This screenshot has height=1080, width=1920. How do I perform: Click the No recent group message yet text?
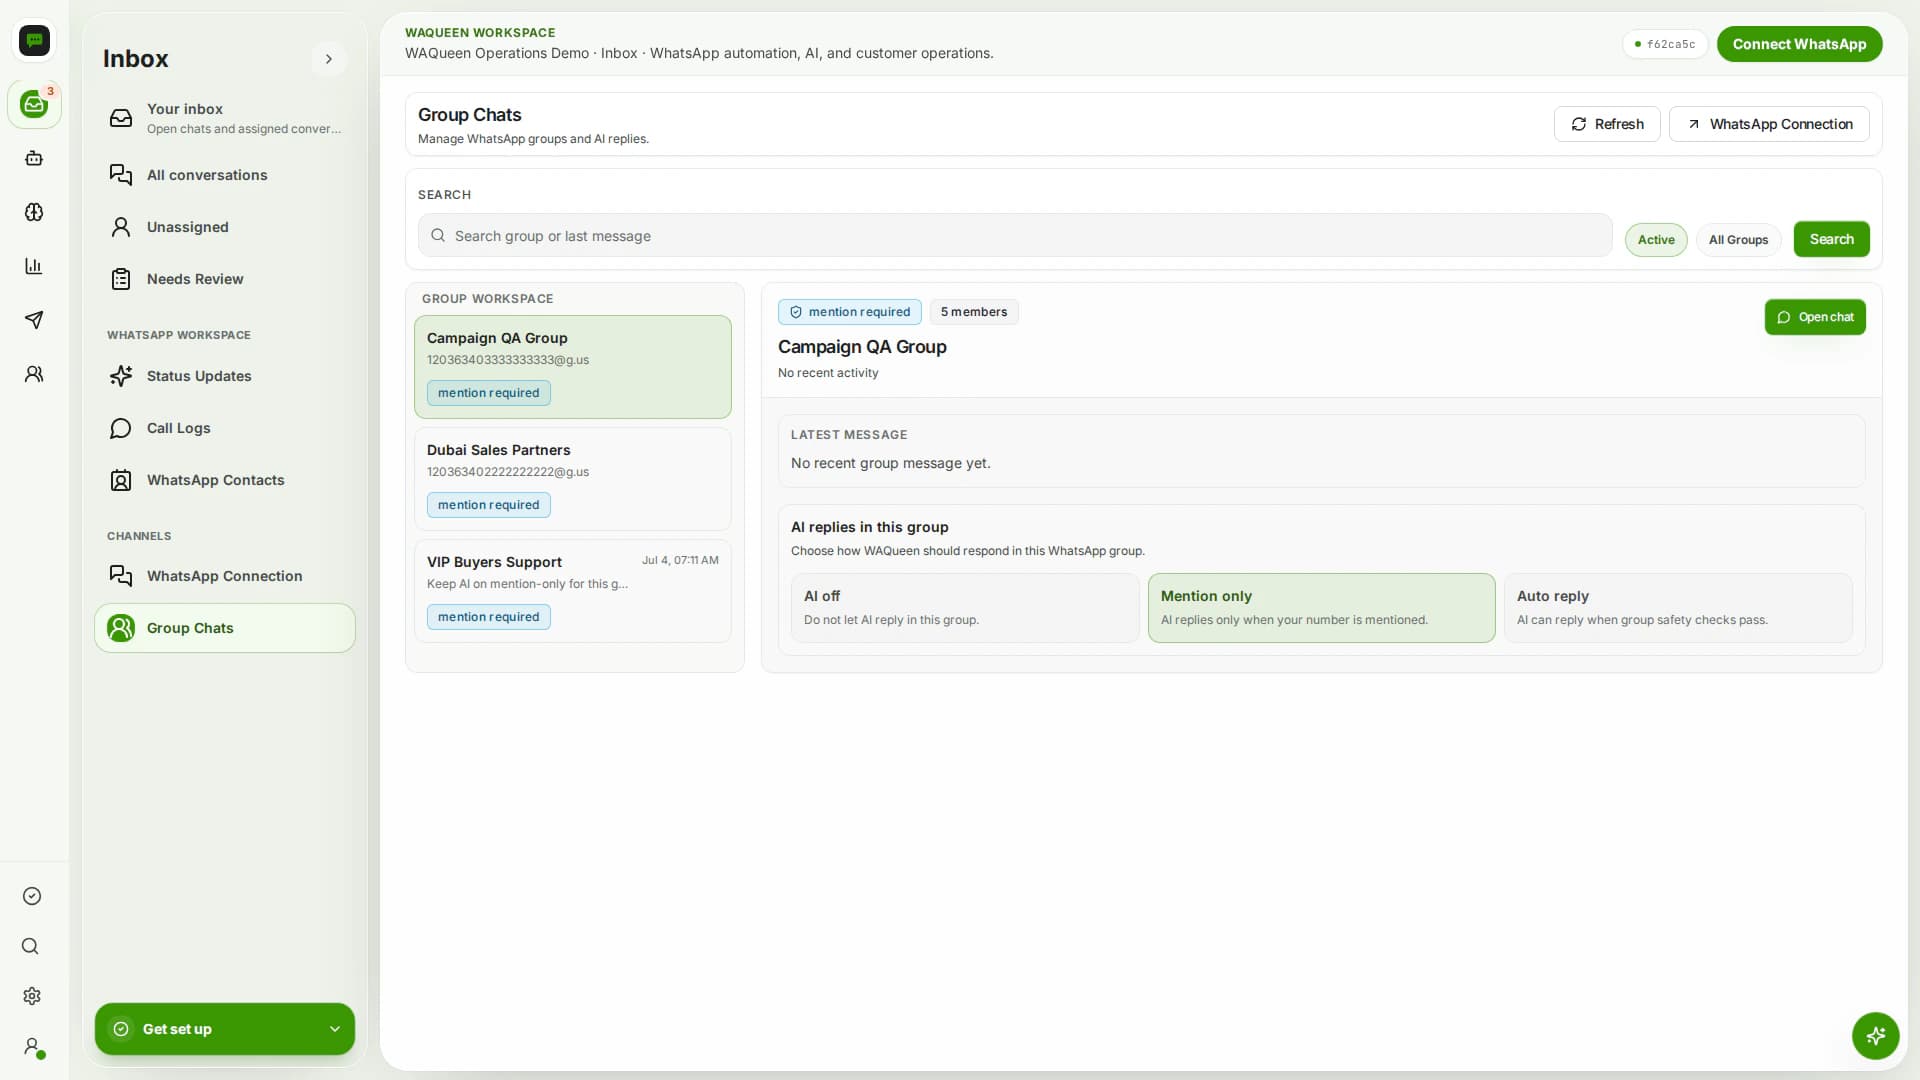[891, 463]
